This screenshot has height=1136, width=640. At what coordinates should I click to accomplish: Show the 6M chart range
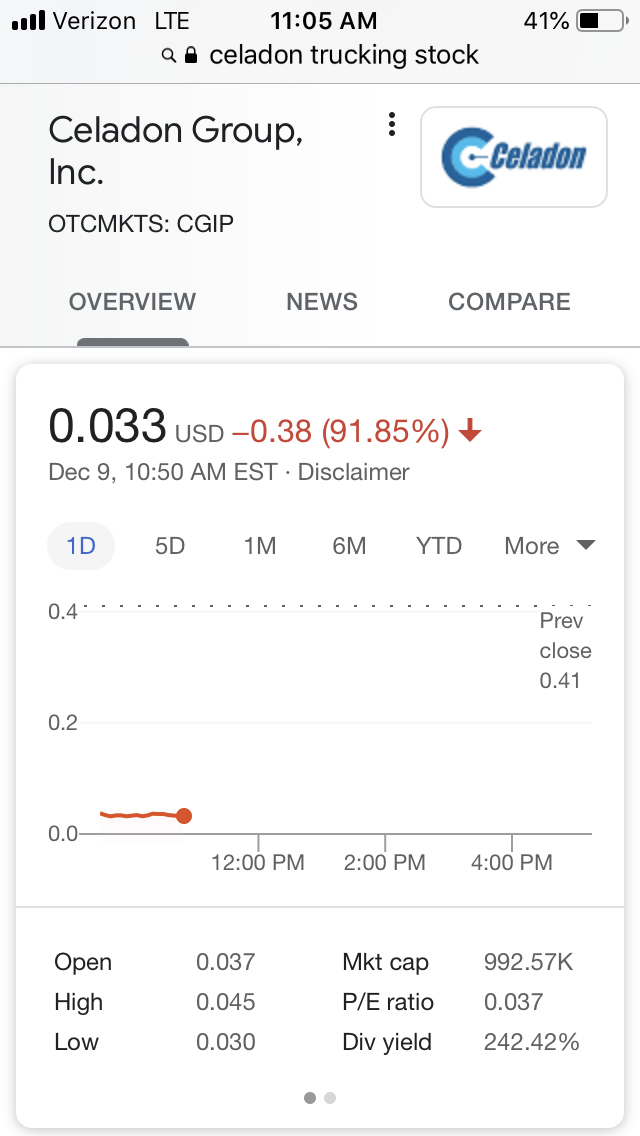pyautogui.click(x=349, y=546)
